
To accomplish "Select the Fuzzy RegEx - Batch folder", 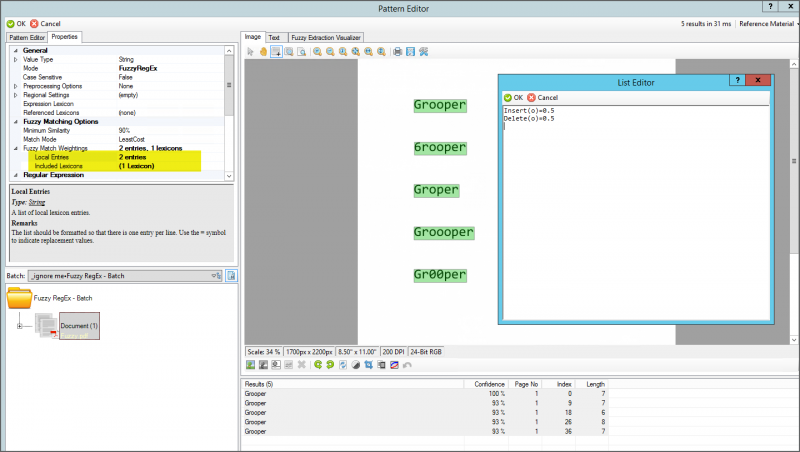I will pos(49,298).
